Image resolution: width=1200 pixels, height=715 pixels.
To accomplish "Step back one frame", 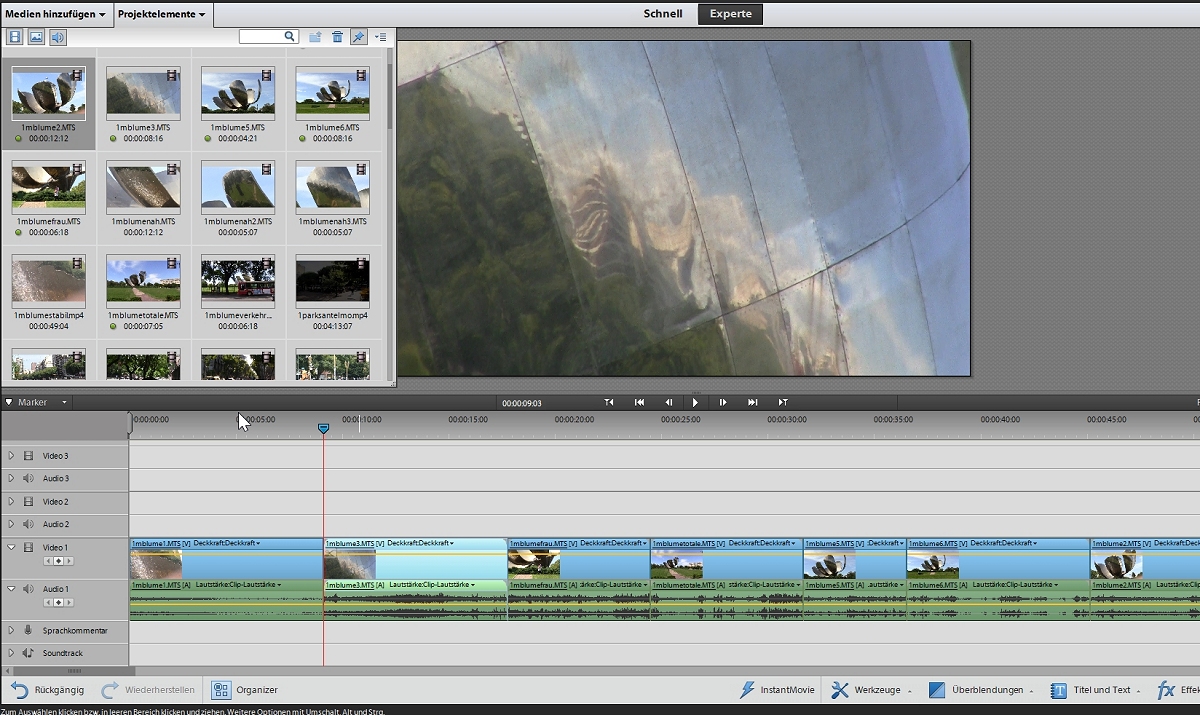I will click(669, 402).
